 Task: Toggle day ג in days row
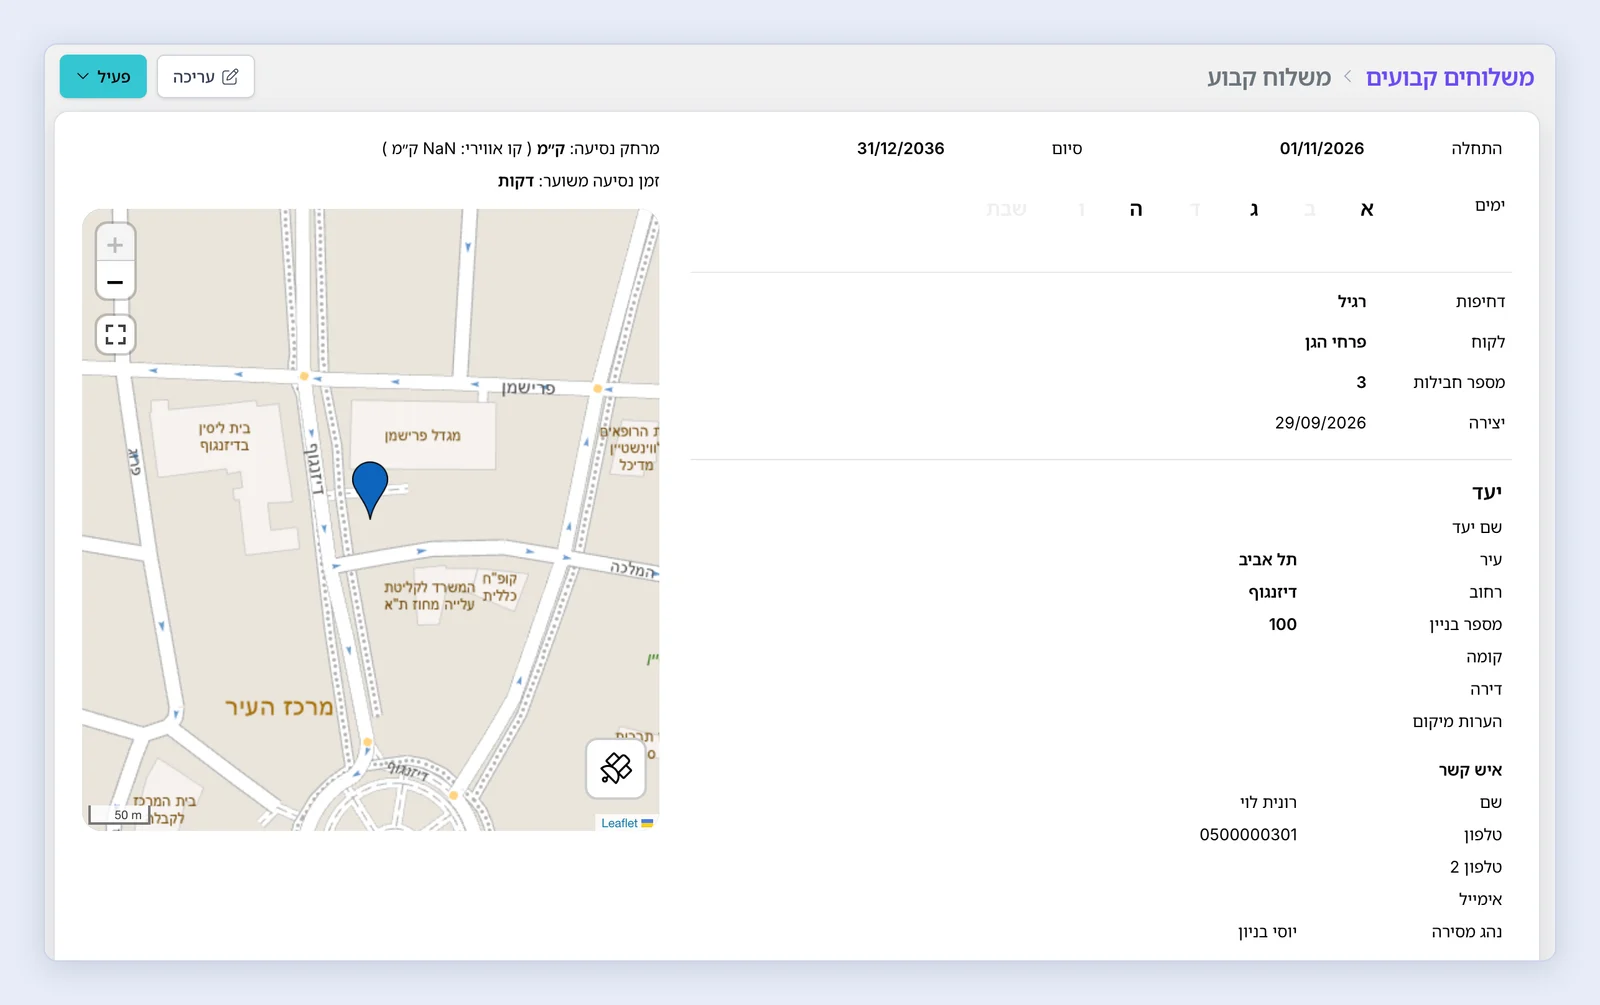pos(1254,209)
